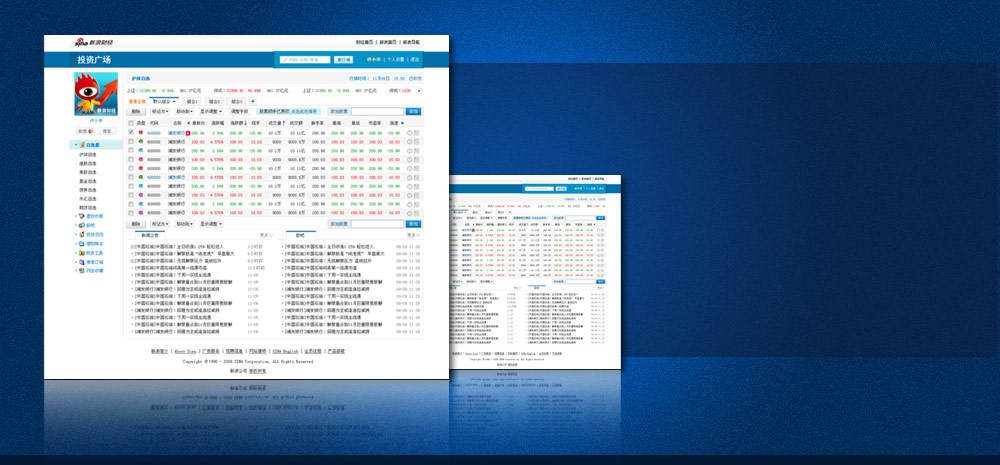Tick the select-all checkbox in the table header
Image resolution: width=1000 pixels, height=465 pixels.
tap(131, 122)
